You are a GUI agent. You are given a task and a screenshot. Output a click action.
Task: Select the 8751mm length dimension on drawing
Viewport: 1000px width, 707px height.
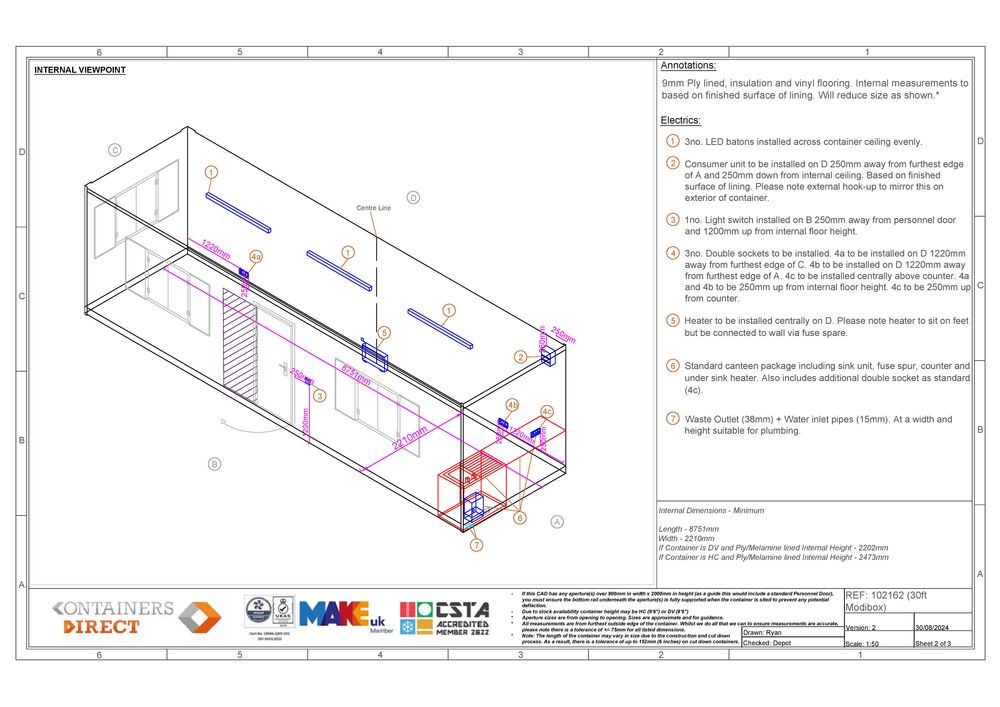point(356,378)
